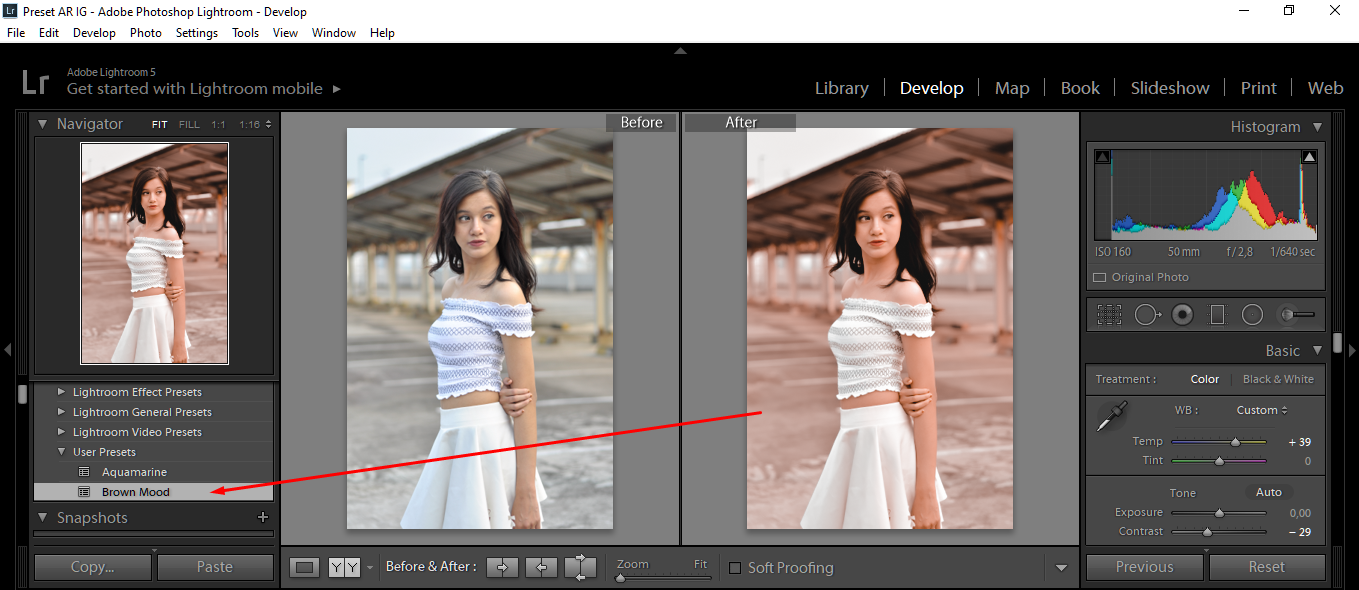Set treatment to Black & White
This screenshot has height=590, width=1359.
click(1278, 379)
